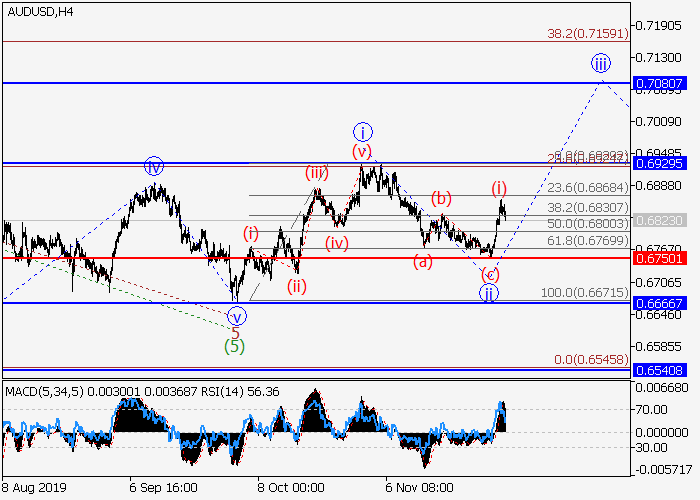Viewport: 700px width, 500px height.
Task: Click the AUDUSD,H4 chart title
Action: (38, 12)
